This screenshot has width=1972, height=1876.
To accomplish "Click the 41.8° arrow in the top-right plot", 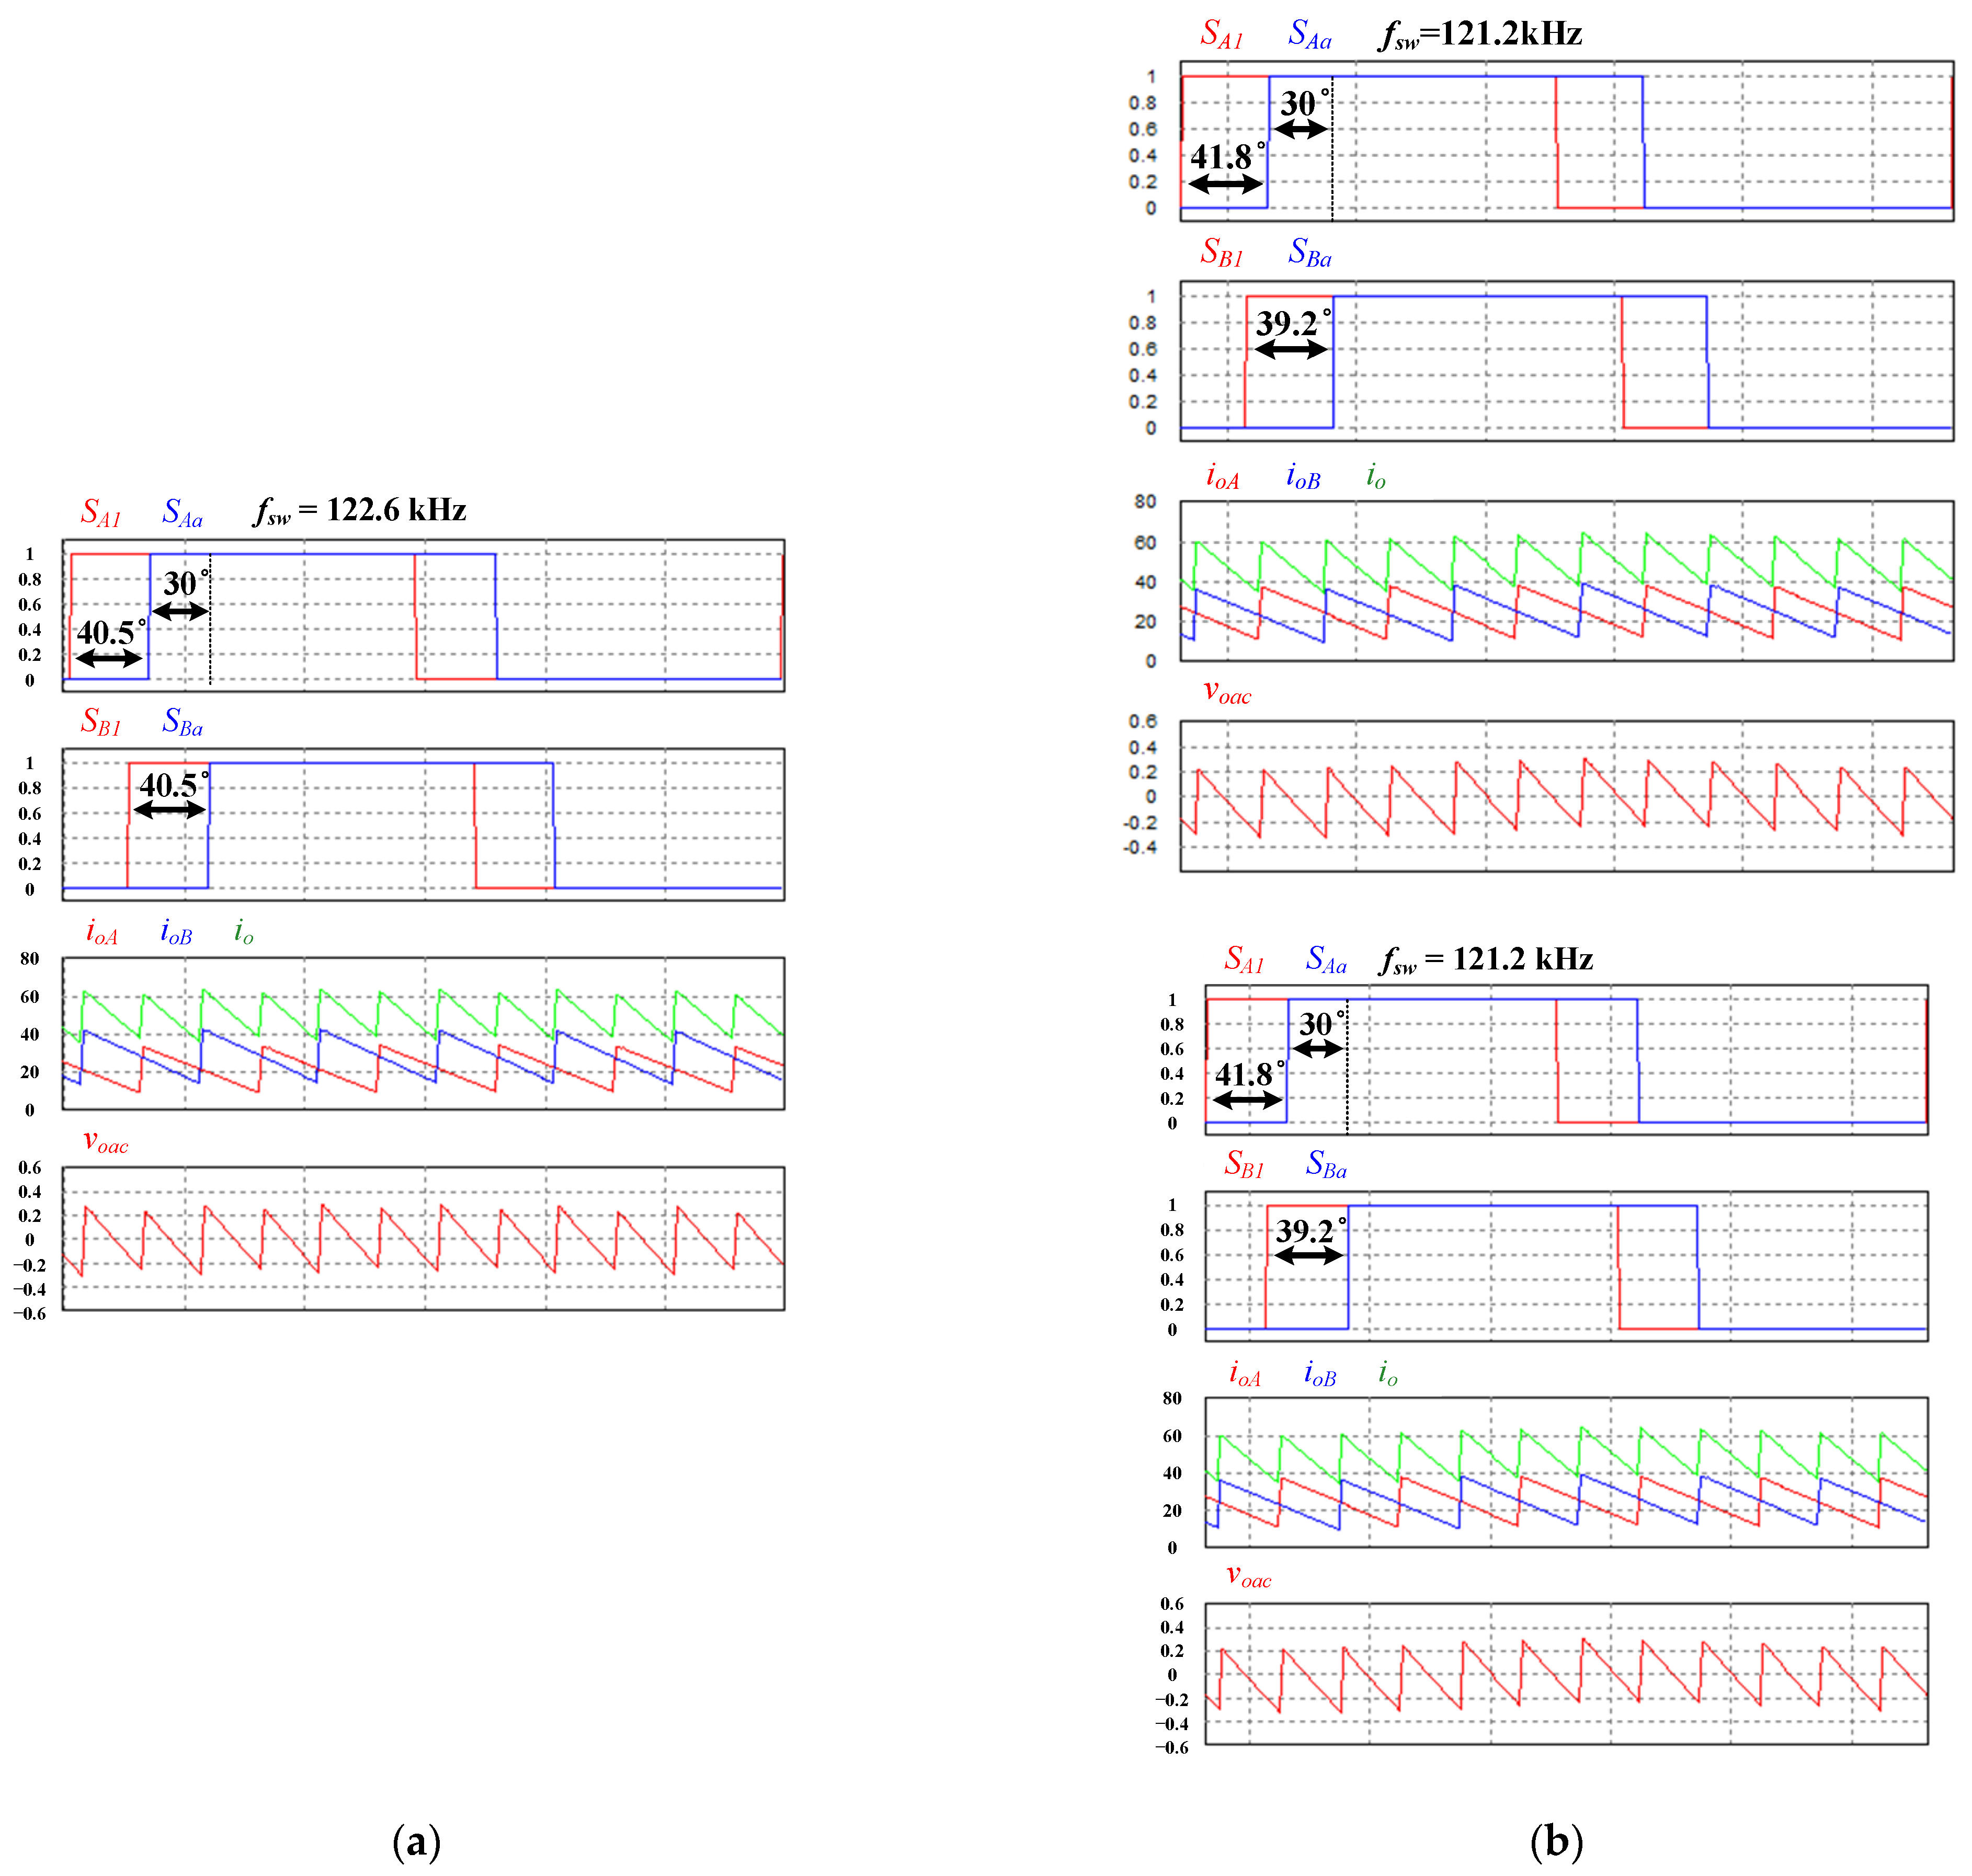I will coord(1225,184).
